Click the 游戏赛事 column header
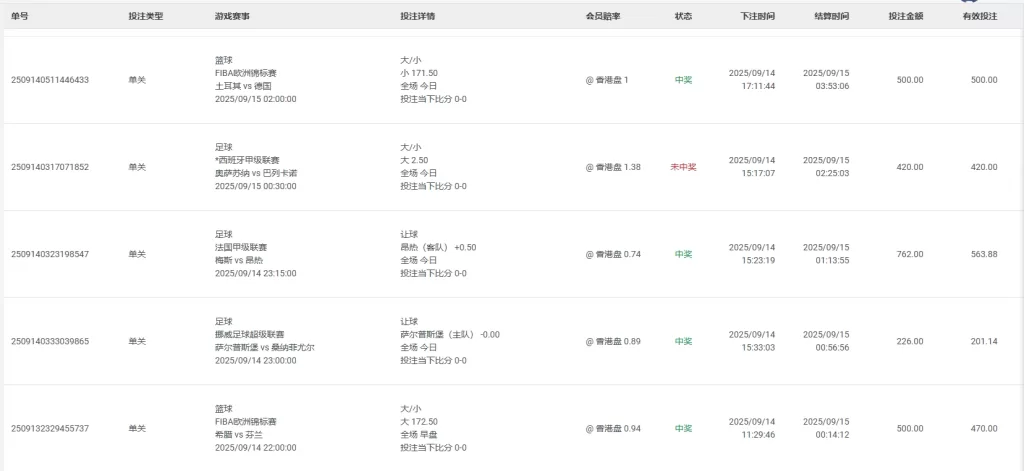1024x471 pixels. coord(232,16)
